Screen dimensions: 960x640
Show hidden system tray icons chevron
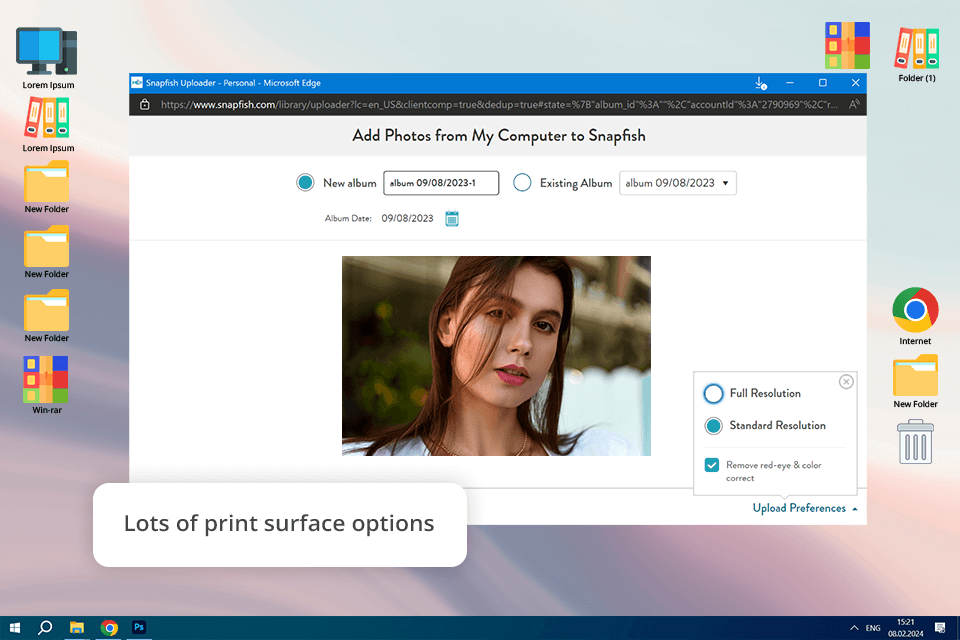pos(853,628)
